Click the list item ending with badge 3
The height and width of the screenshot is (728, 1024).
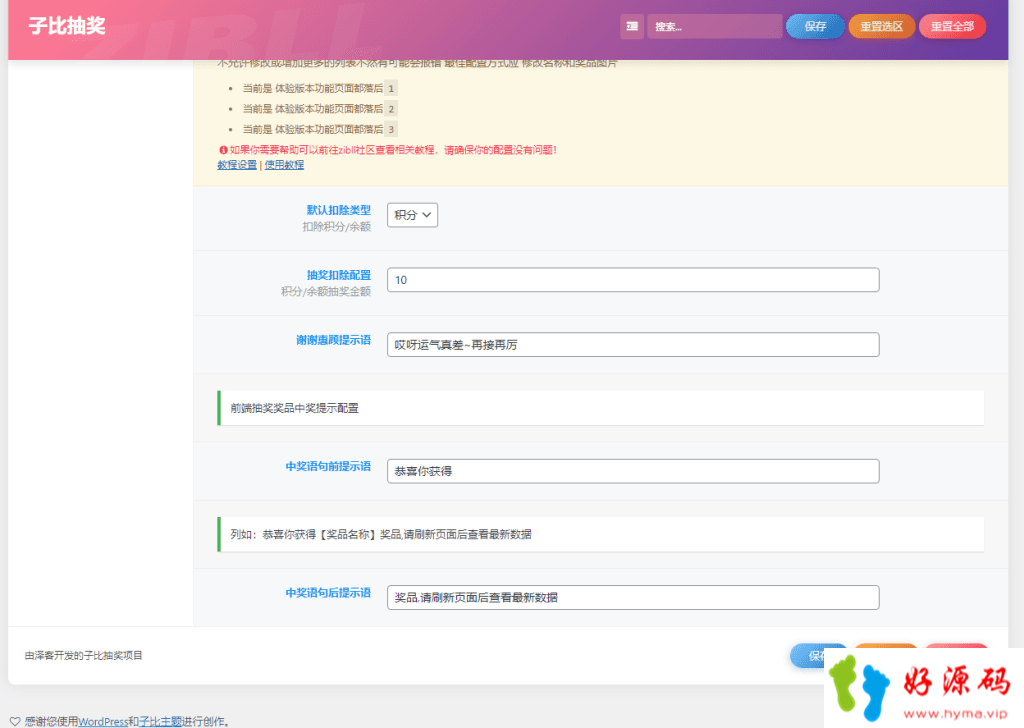coord(319,129)
